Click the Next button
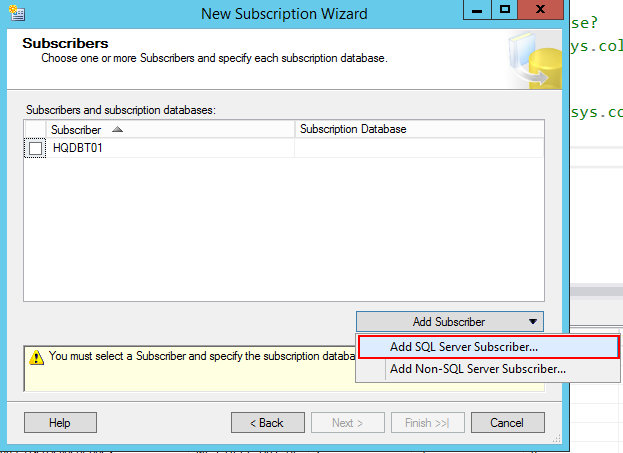 347,423
